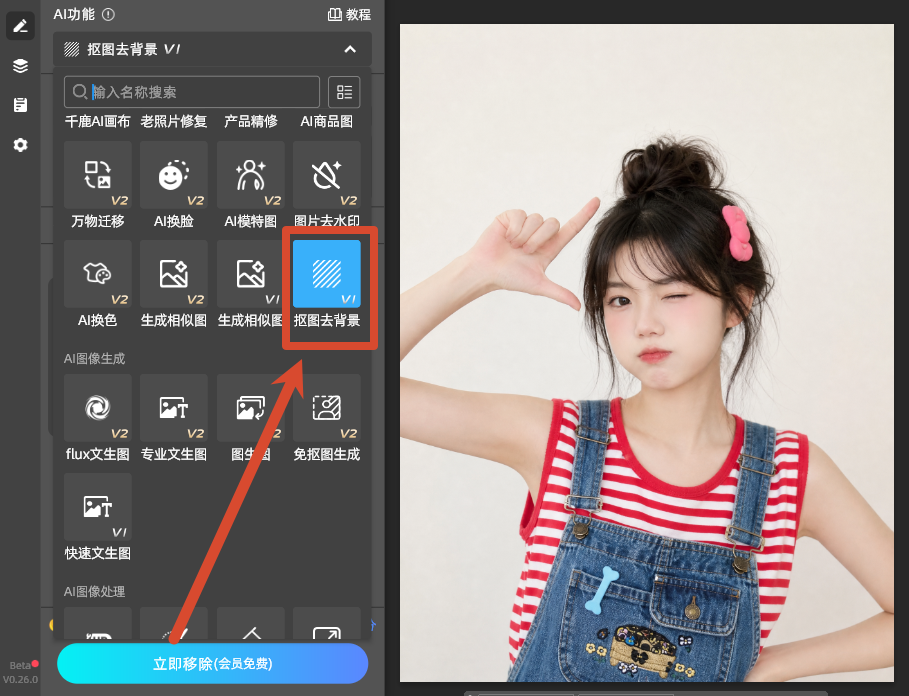The image size is (909, 696).
Task: Select the AI模特图 model image tool
Action: click(x=250, y=175)
